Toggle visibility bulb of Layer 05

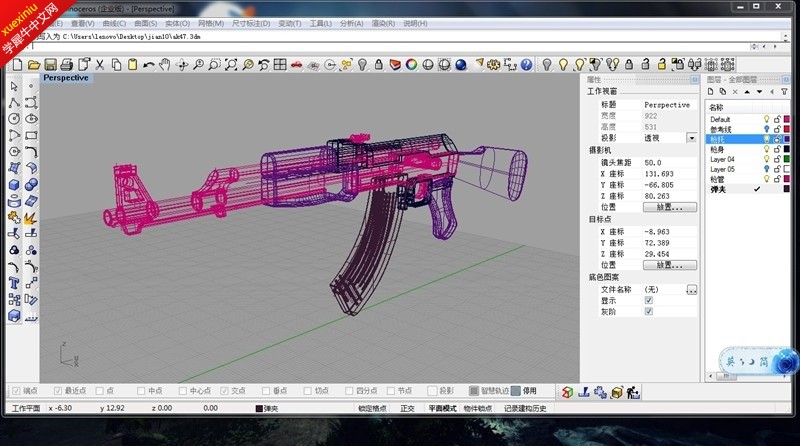[766, 169]
